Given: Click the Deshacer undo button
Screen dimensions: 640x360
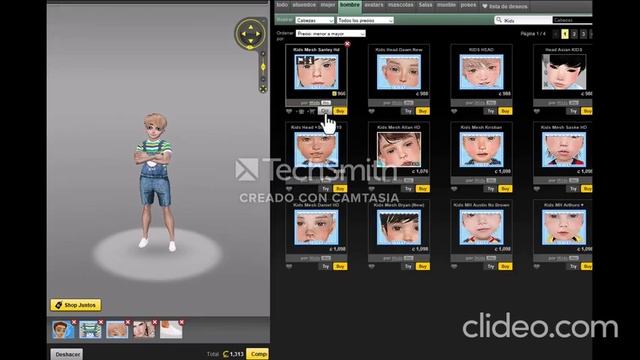Looking at the screenshot, I should tap(67, 354).
